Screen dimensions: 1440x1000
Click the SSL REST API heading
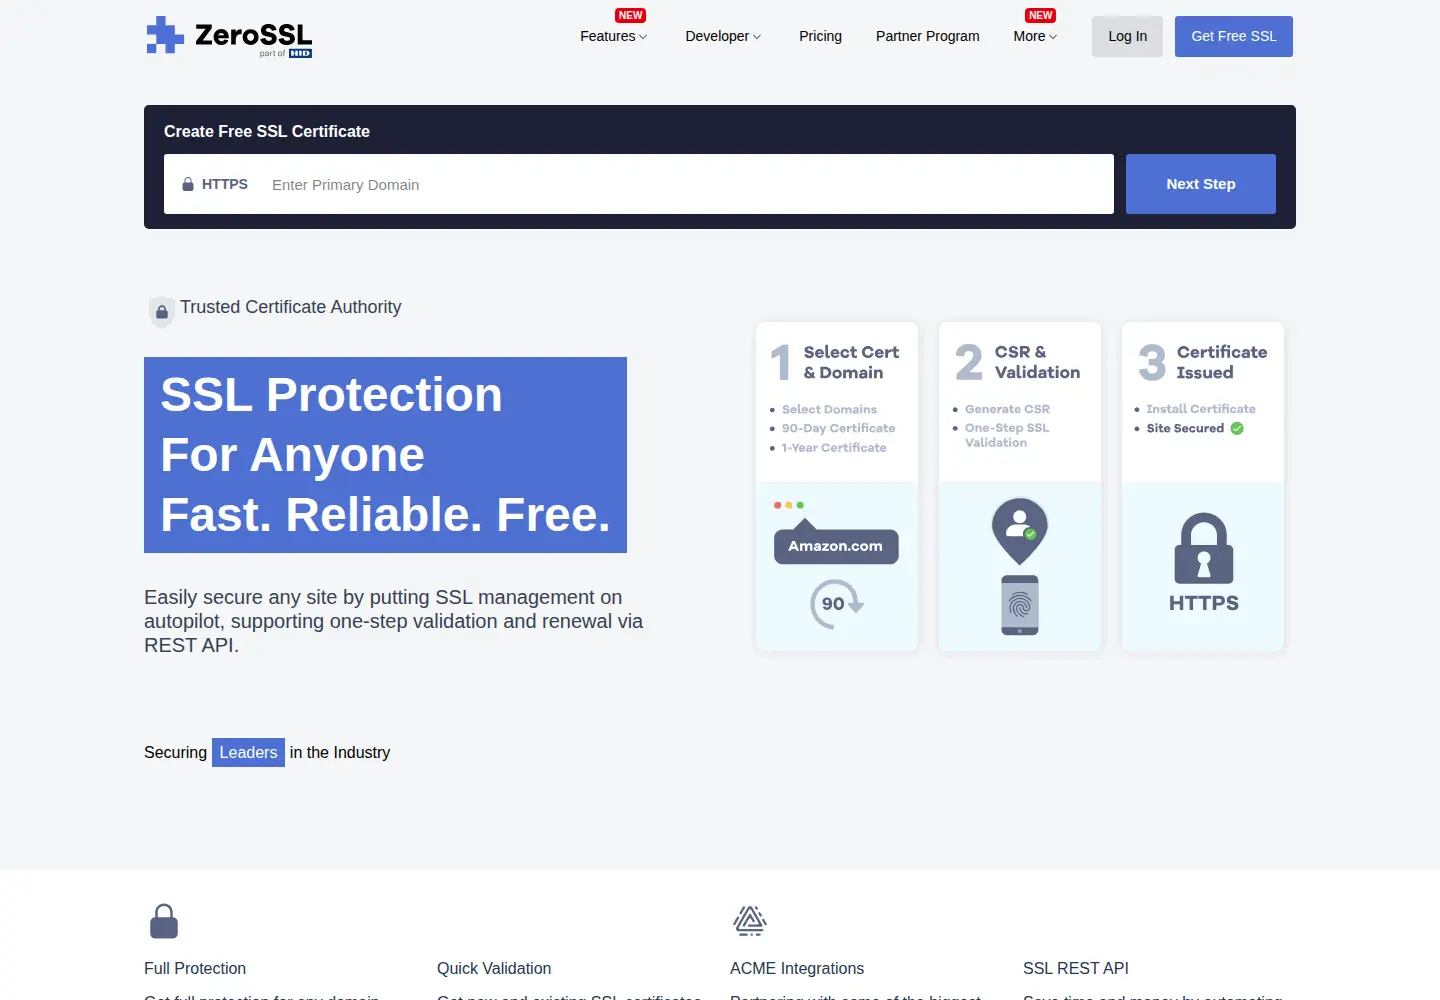(x=1076, y=968)
